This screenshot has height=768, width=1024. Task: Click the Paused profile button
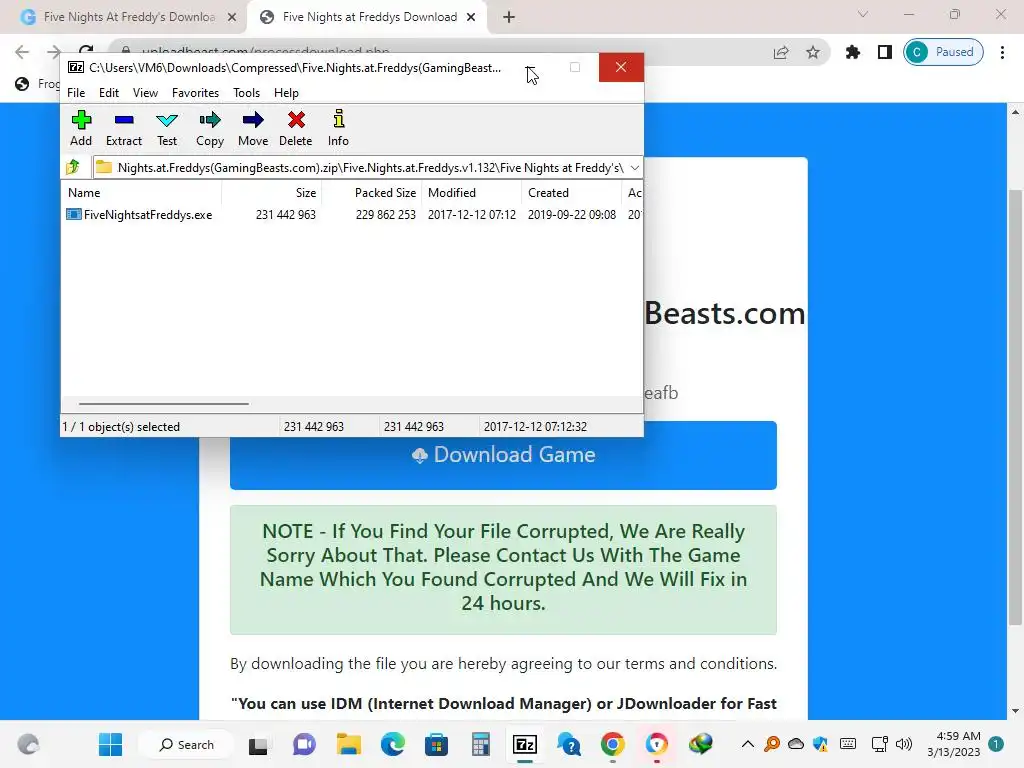coord(943,52)
